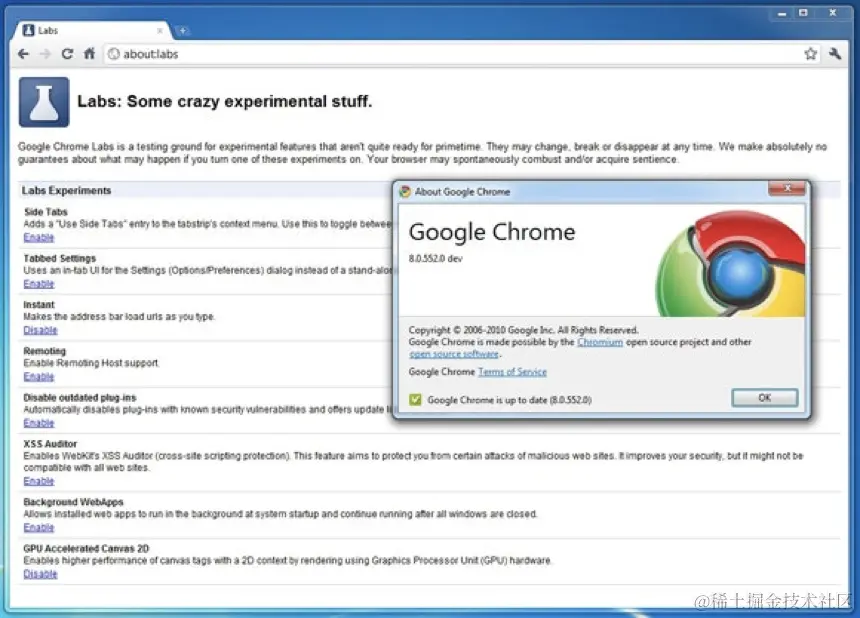Click the Labs: Some crazy experimental stuff heading
860x618 pixels.
tap(224, 101)
